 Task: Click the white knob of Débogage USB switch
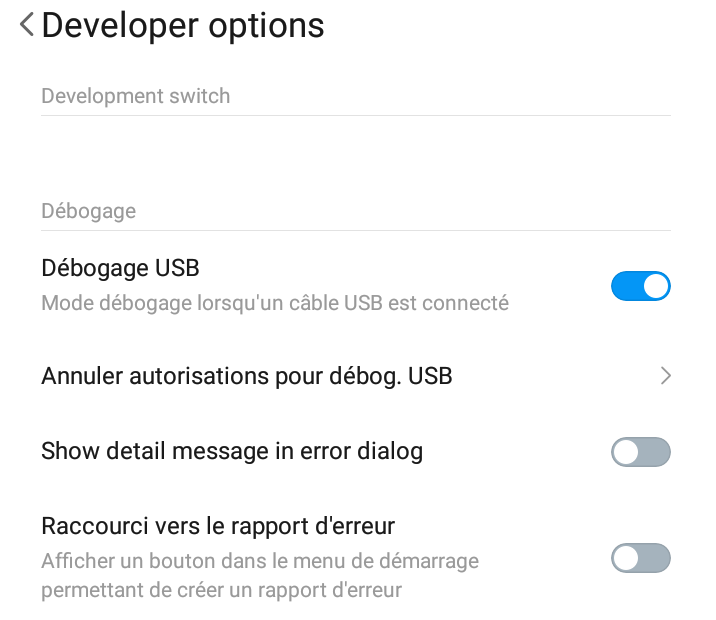(656, 286)
